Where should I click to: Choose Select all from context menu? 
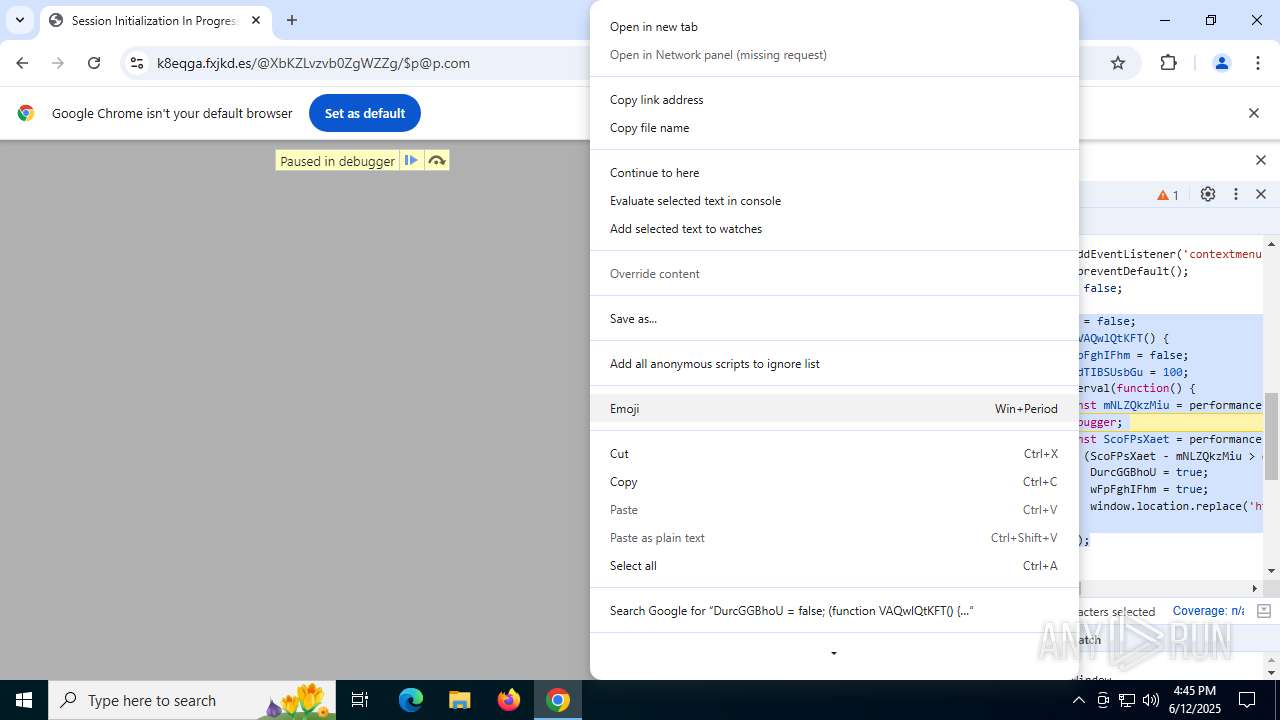834,566
